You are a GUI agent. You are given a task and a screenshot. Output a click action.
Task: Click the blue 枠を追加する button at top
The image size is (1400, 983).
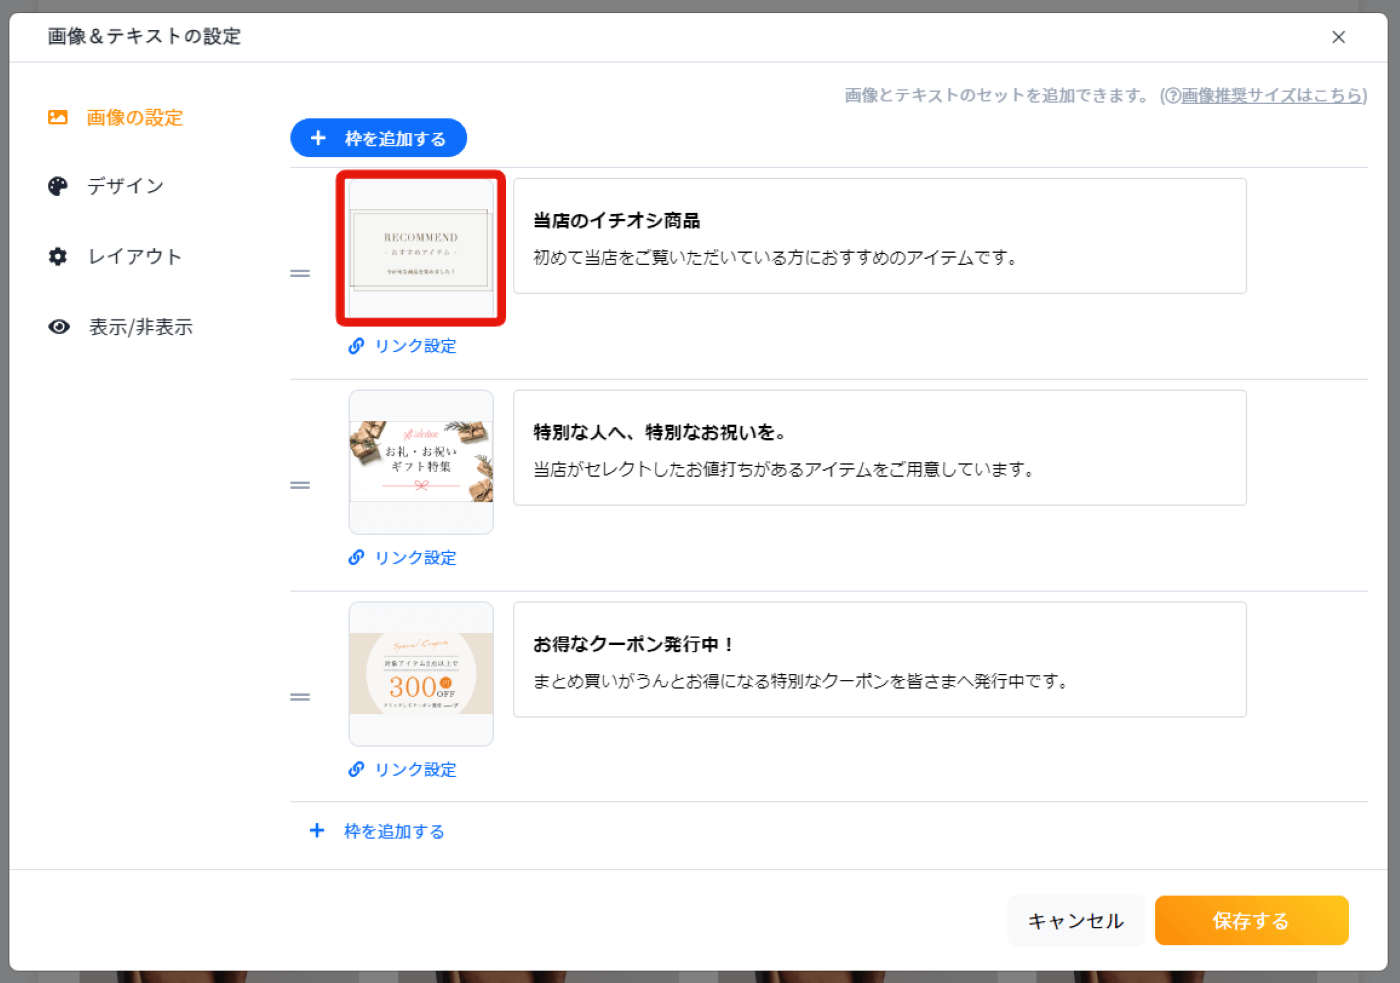pos(378,138)
